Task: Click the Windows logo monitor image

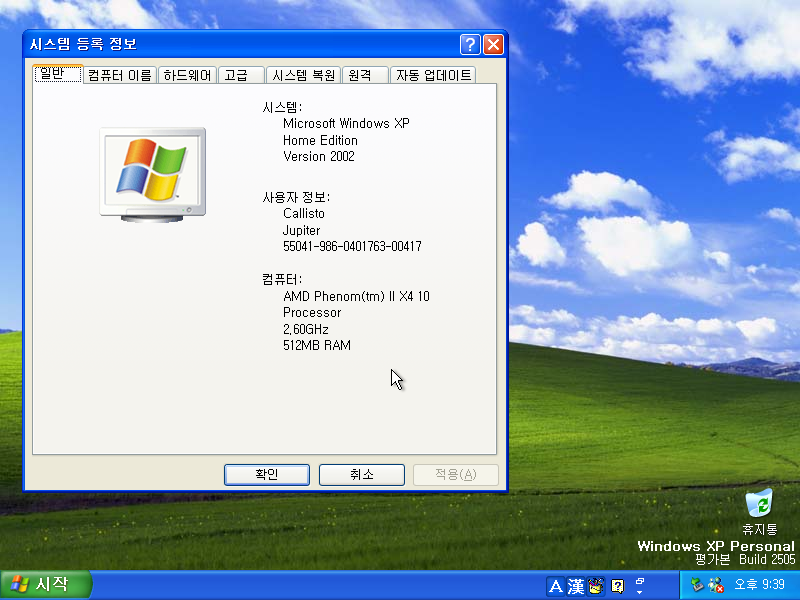Action: click(152, 174)
